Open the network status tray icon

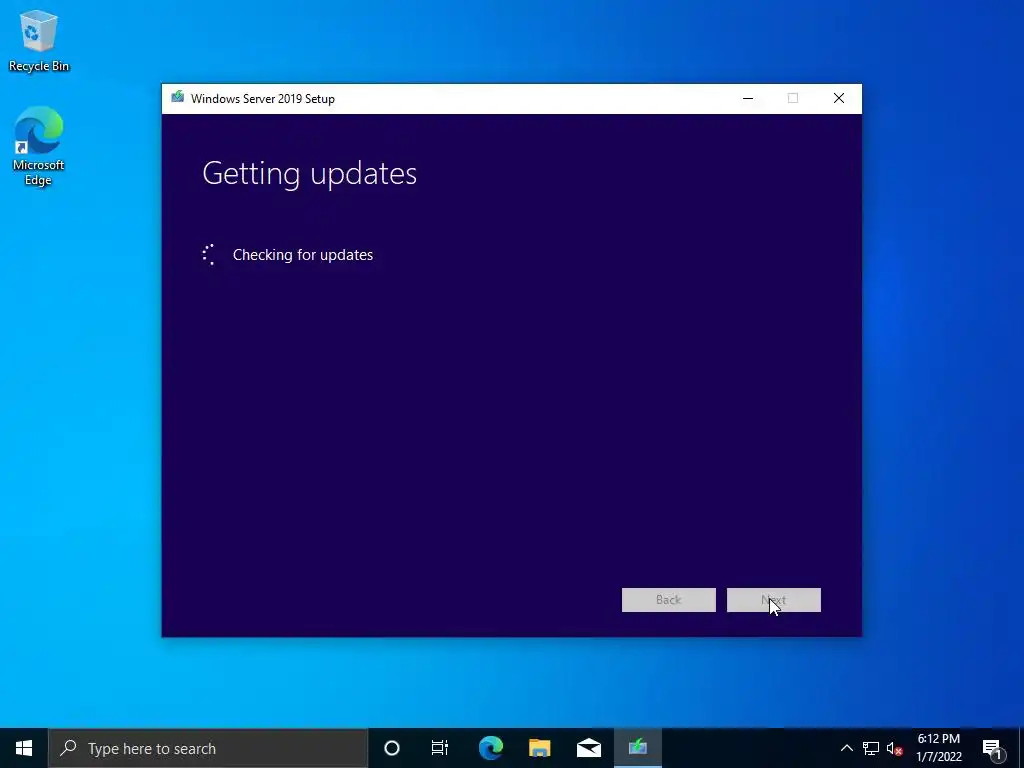[x=871, y=748]
